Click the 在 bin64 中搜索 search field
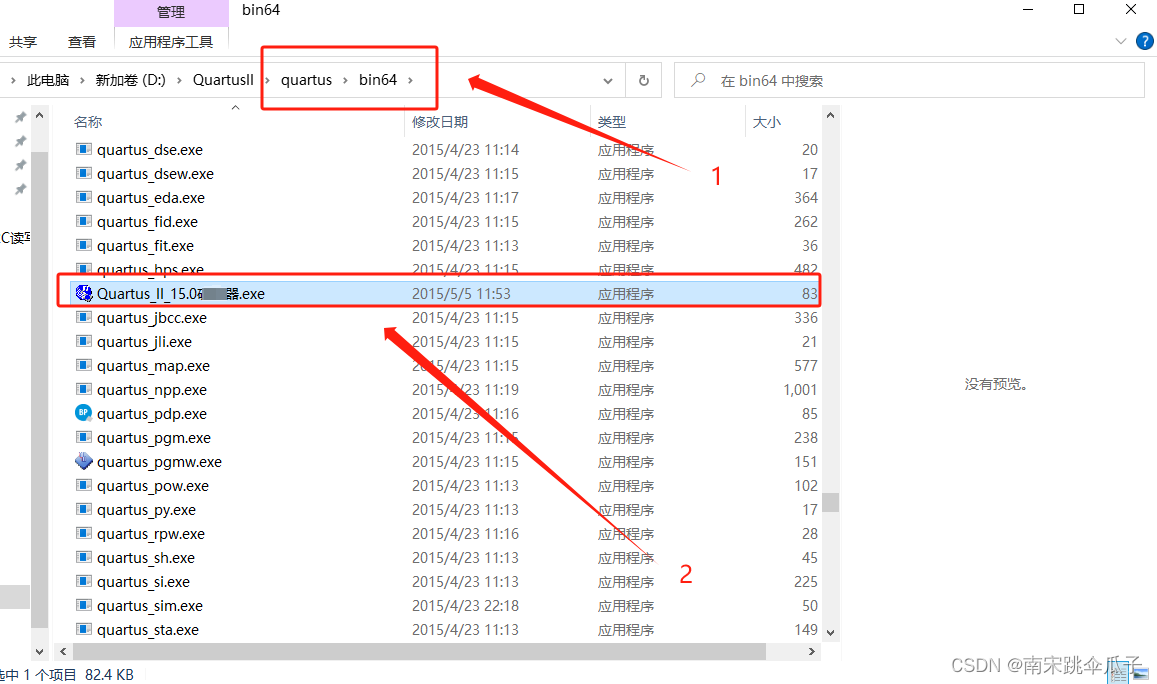Viewport: 1157px width, 684px height. [x=910, y=80]
